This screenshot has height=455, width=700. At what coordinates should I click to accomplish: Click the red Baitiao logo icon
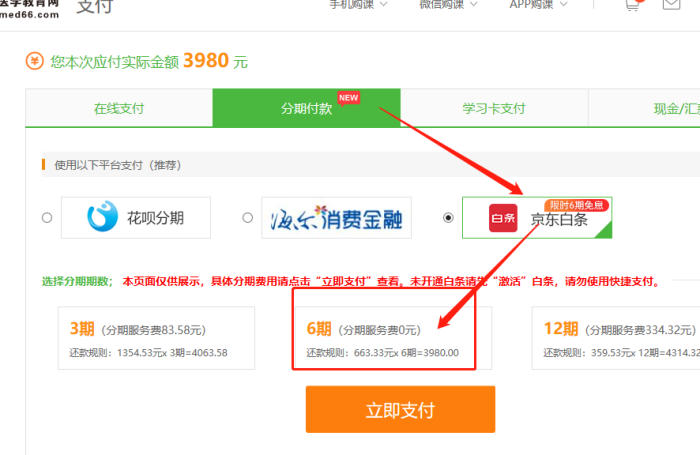[503, 219]
